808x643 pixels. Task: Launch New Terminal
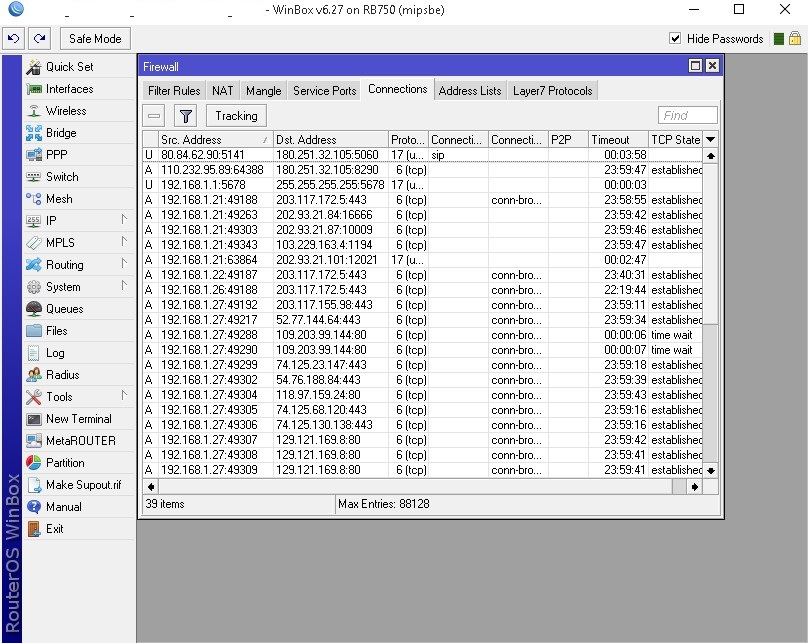point(78,419)
